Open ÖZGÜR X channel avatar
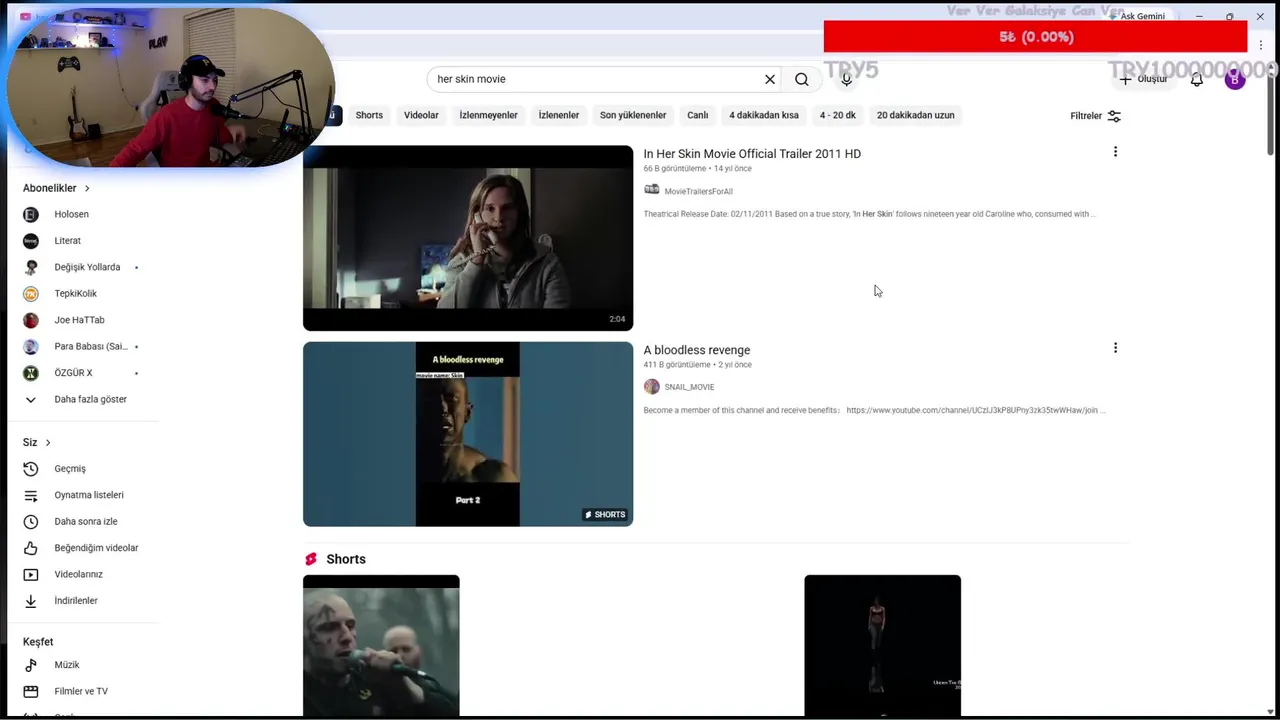The height and width of the screenshot is (720, 1280). (x=31, y=373)
